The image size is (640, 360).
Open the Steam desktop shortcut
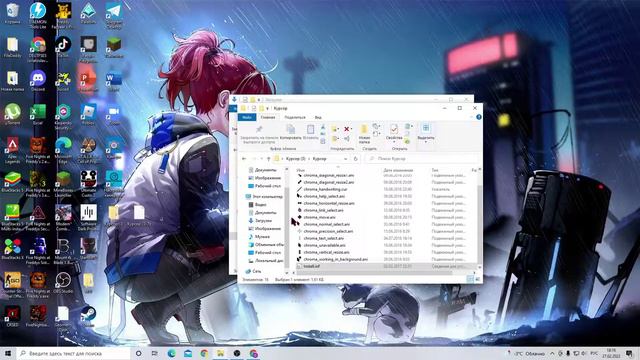(x=88, y=316)
